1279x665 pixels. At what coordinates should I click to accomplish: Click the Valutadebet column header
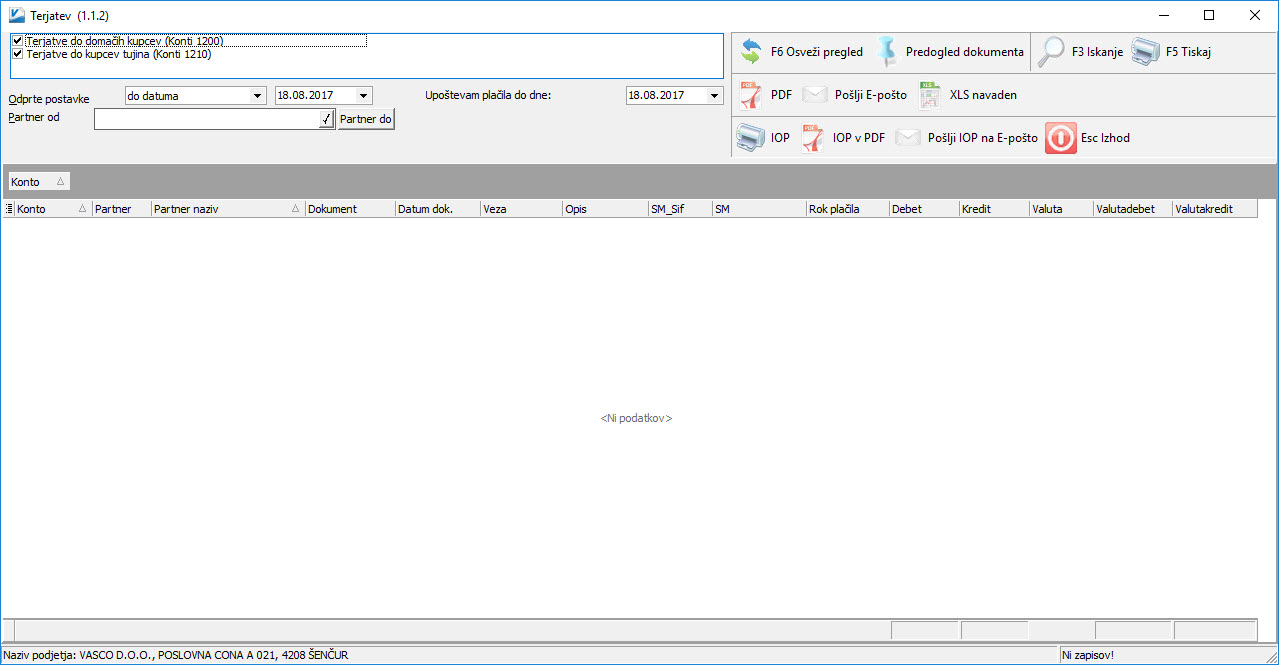[1133, 209]
